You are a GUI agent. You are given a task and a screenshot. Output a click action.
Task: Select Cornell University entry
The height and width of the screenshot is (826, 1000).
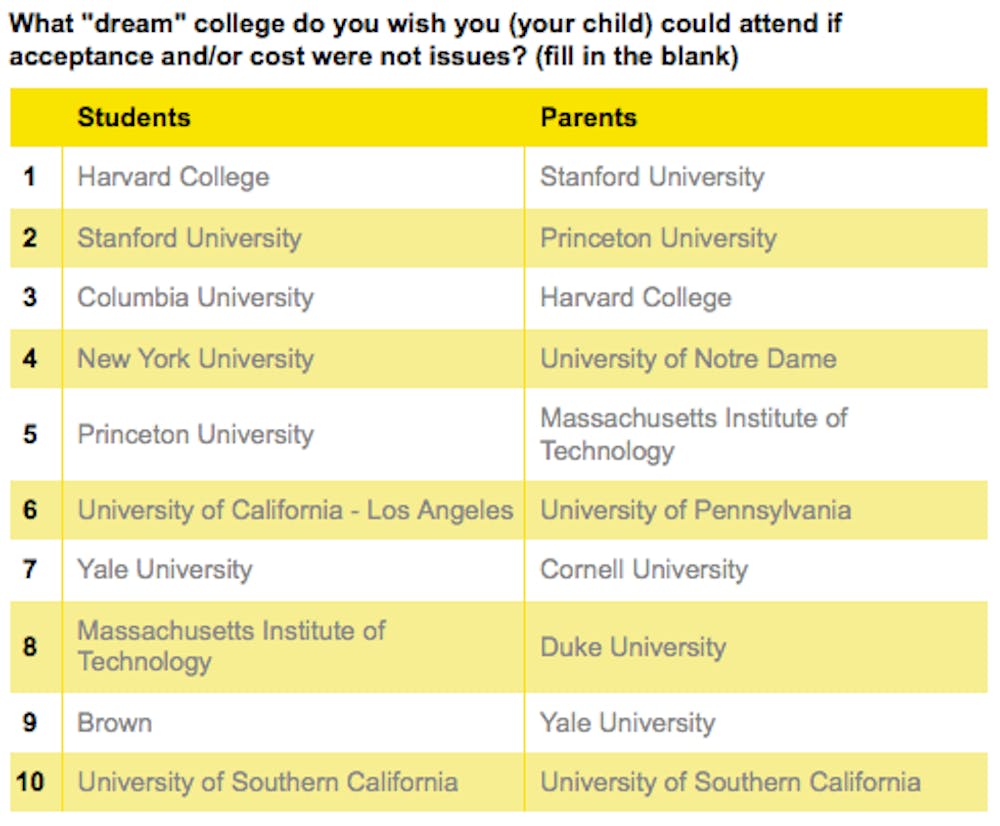click(644, 570)
